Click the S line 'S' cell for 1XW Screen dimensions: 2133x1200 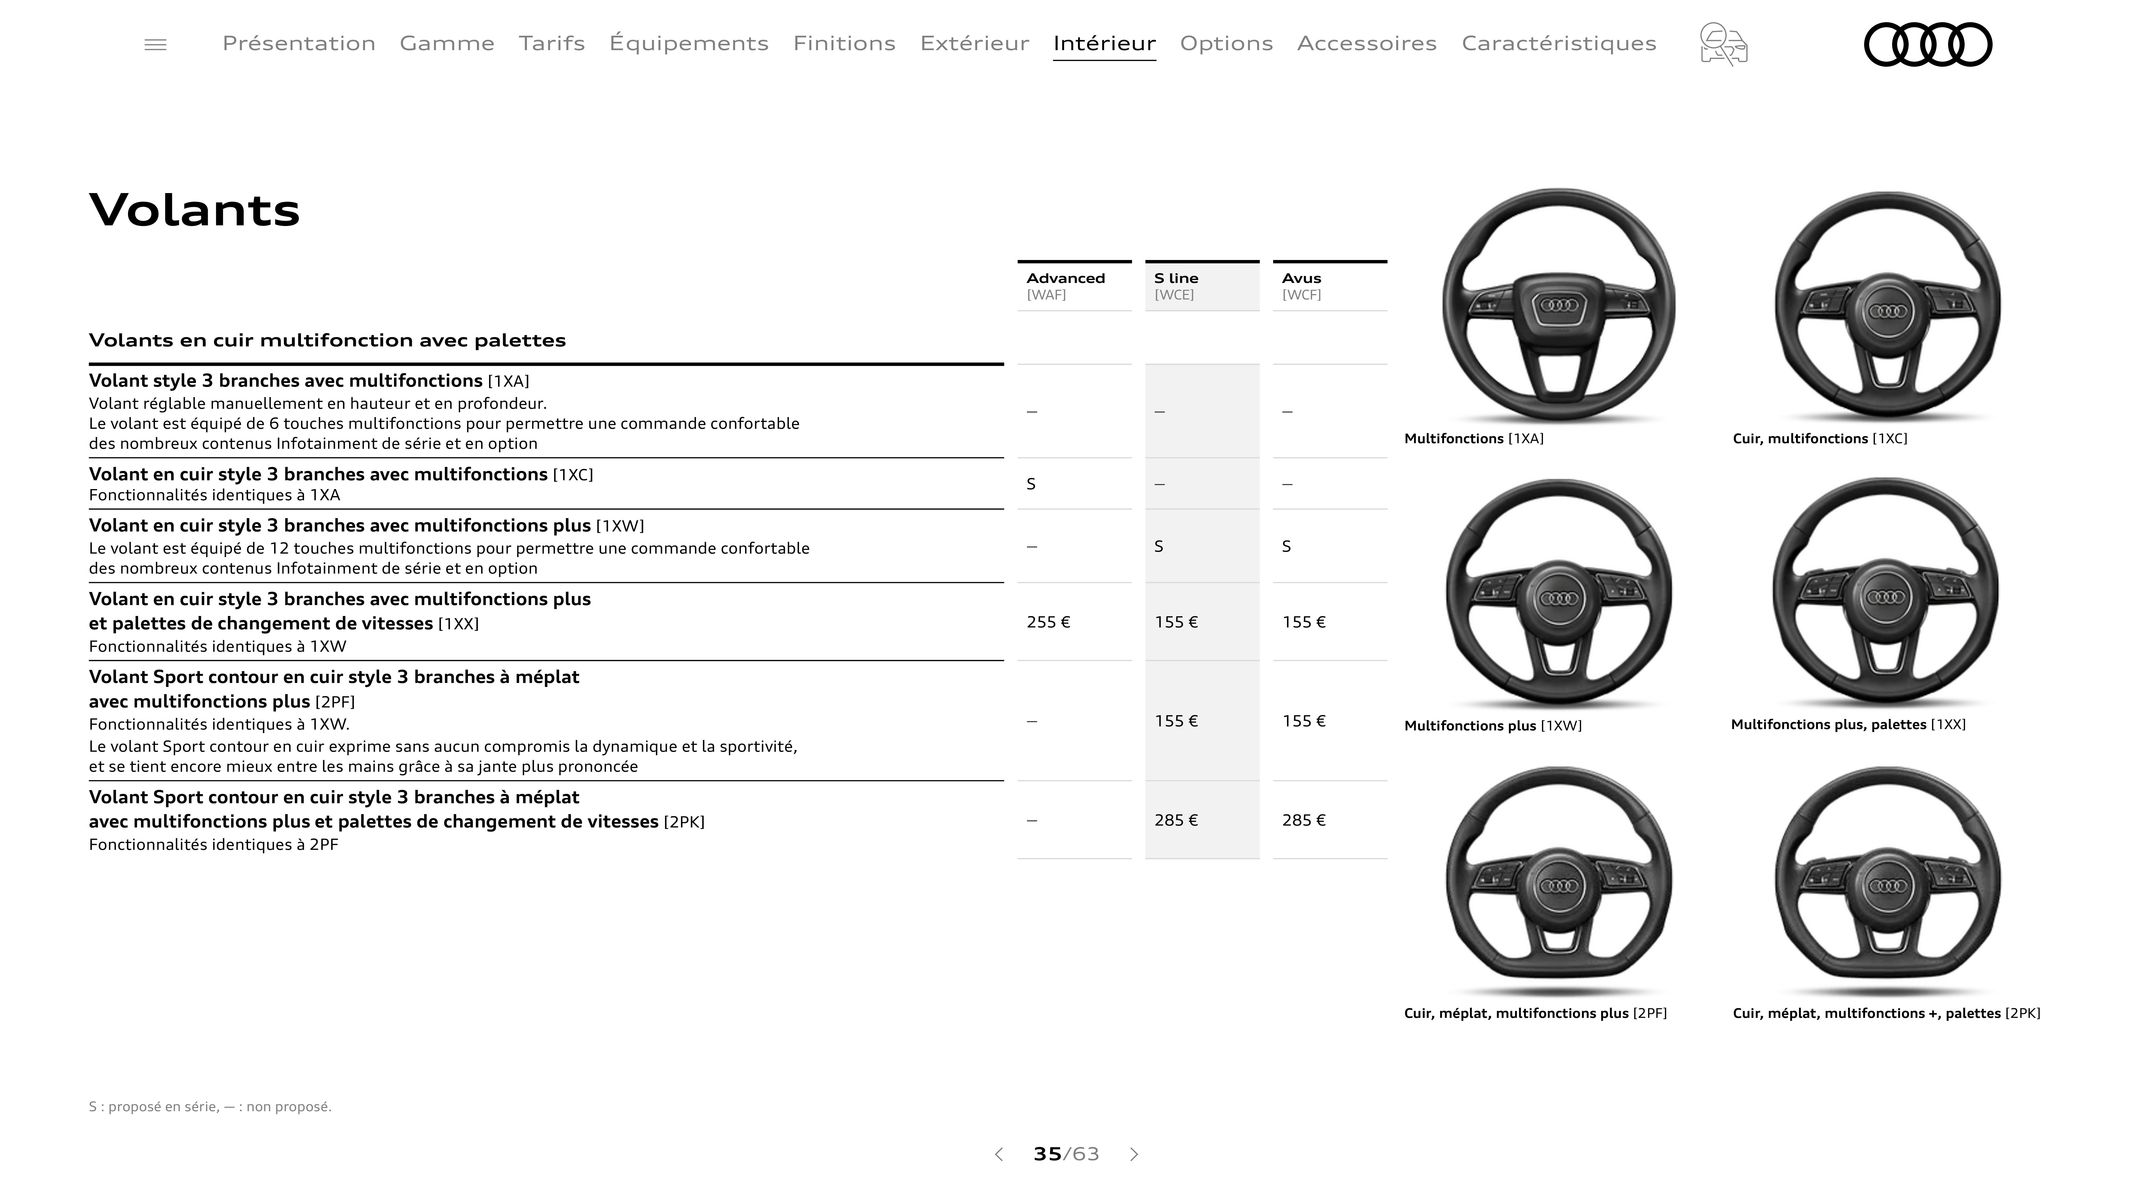(x=1159, y=546)
